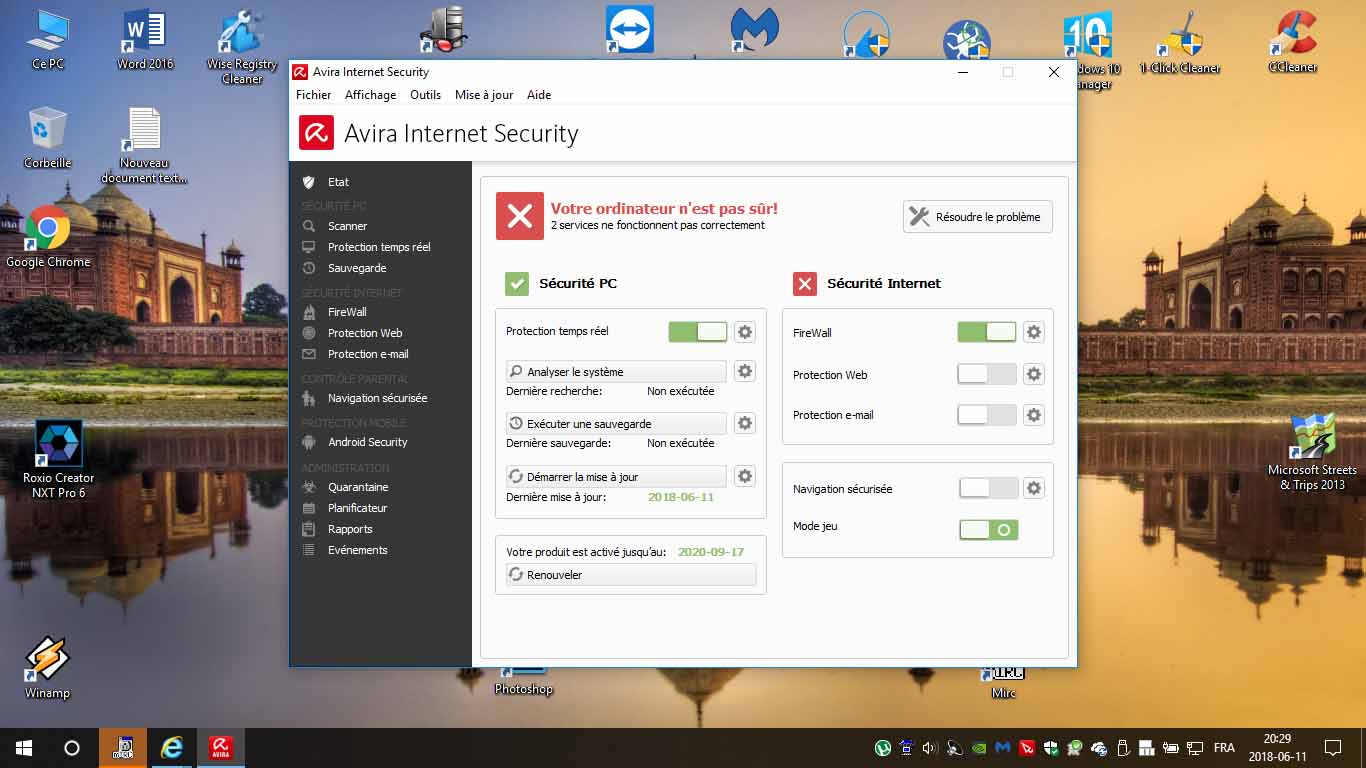
Task: Select Protection temps réel in sidebar
Action: tap(379, 247)
